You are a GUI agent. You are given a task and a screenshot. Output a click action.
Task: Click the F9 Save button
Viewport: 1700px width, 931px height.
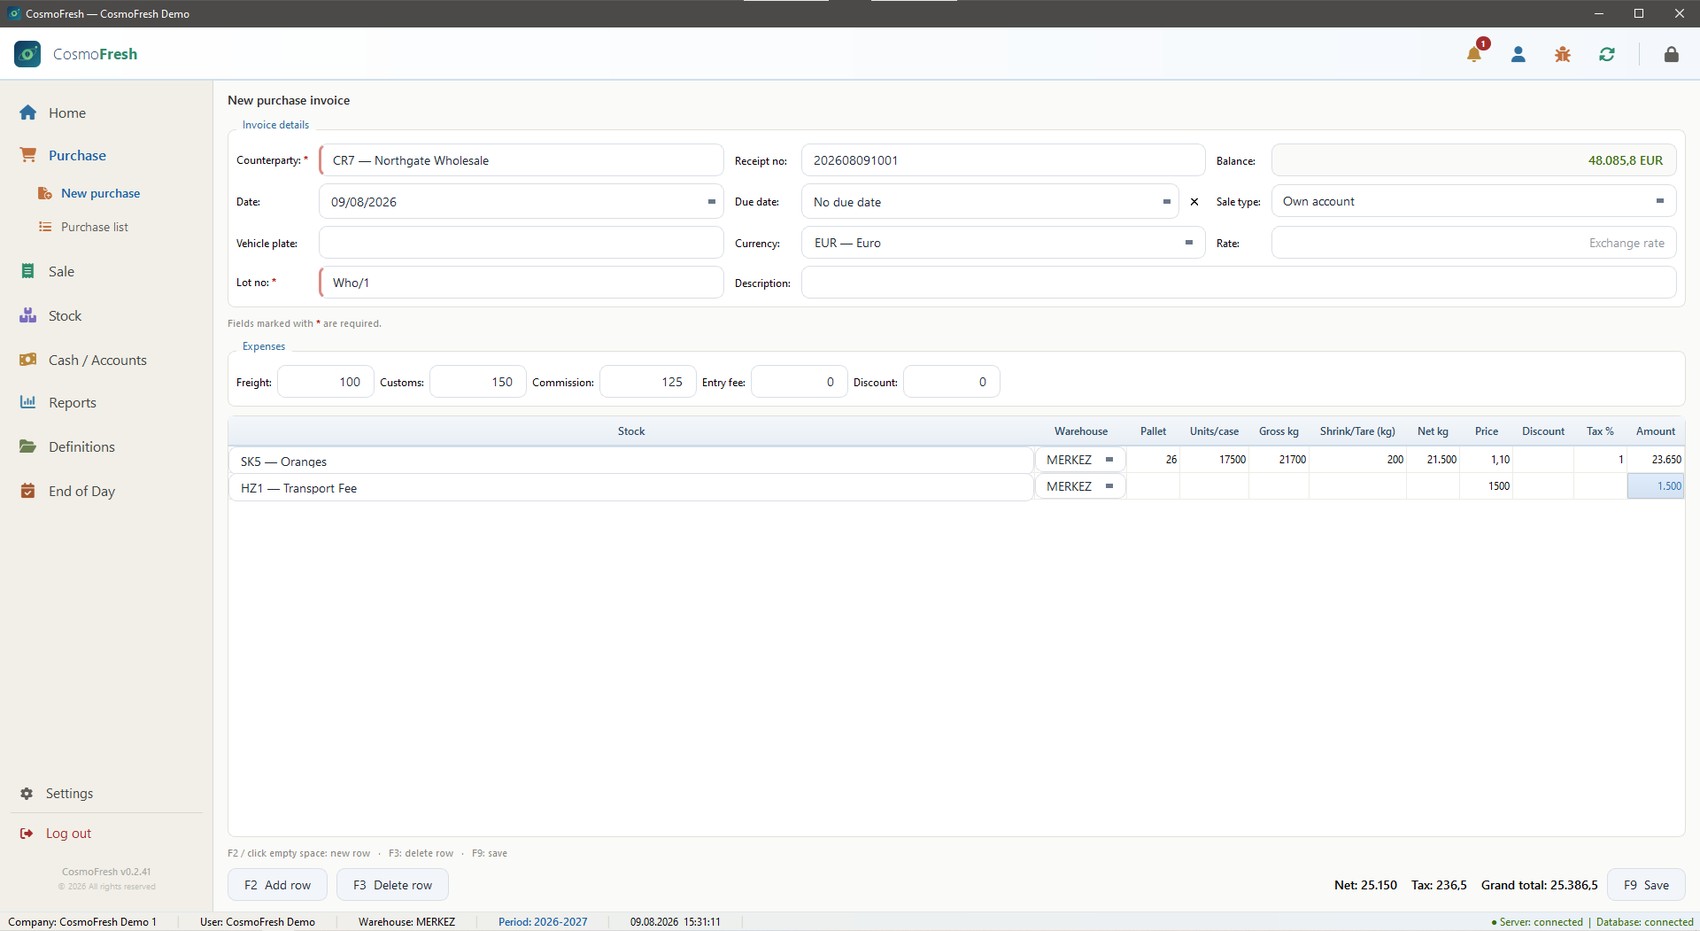pos(1646,885)
